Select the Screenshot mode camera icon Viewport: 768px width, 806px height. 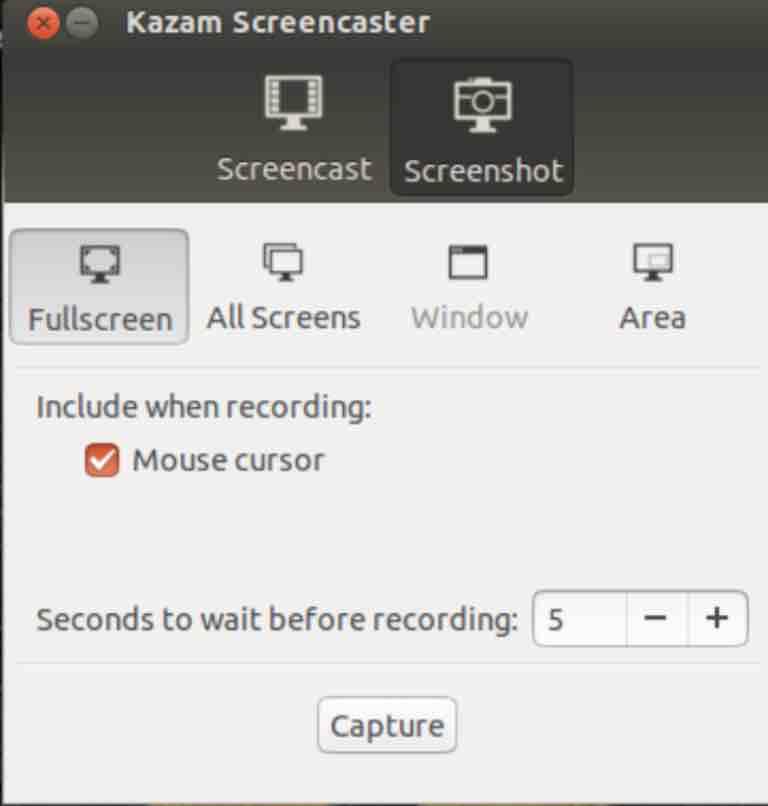[483, 104]
